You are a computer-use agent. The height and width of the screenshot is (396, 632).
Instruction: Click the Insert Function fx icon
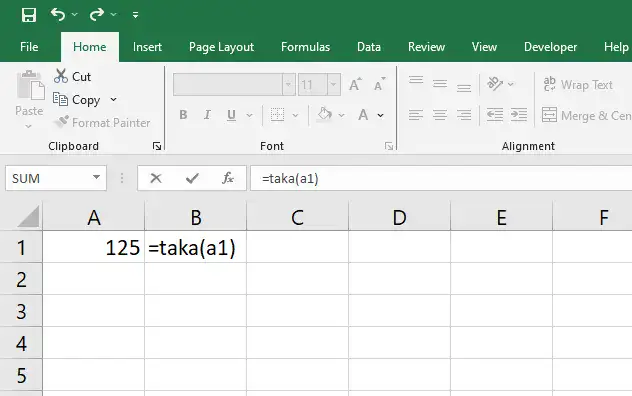pos(228,178)
